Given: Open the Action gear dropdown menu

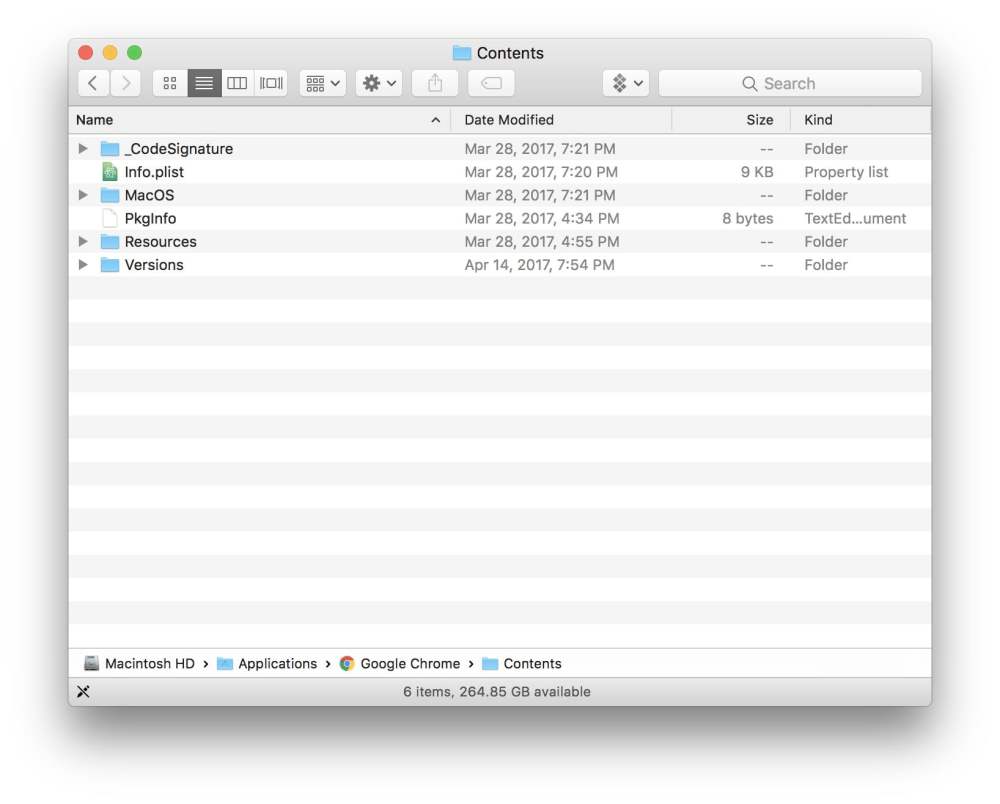Looking at the screenshot, I should (x=379, y=83).
